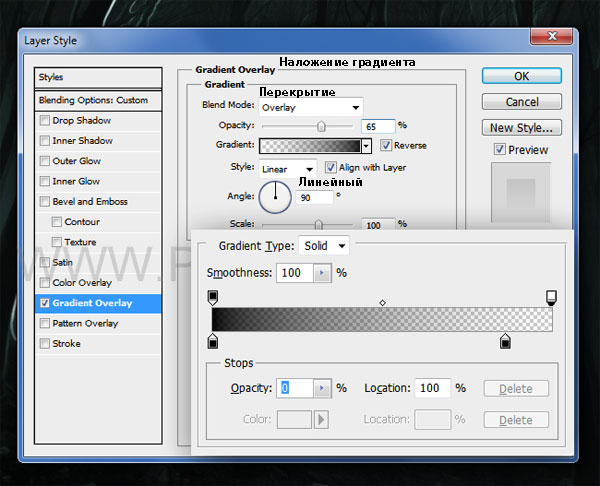Click the OK button
The width and height of the screenshot is (600, 486).
point(522,76)
